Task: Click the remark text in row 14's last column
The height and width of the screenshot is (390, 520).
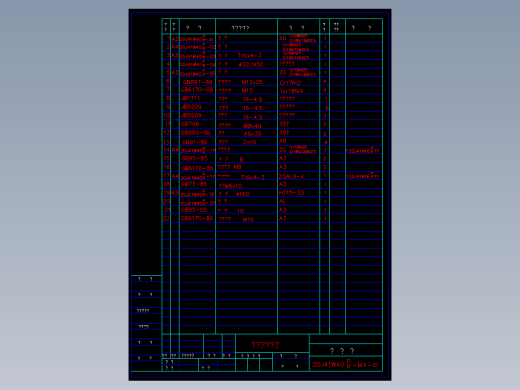Action: click(x=363, y=151)
